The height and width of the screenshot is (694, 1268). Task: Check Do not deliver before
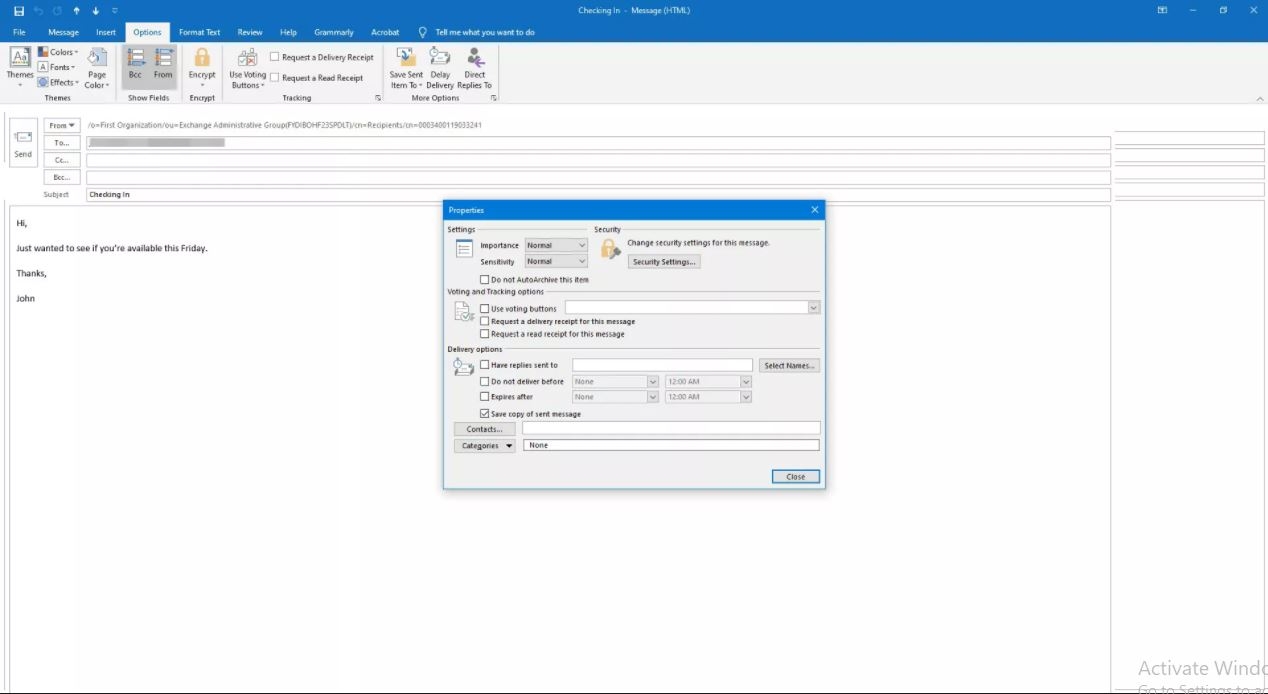tap(485, 381)
